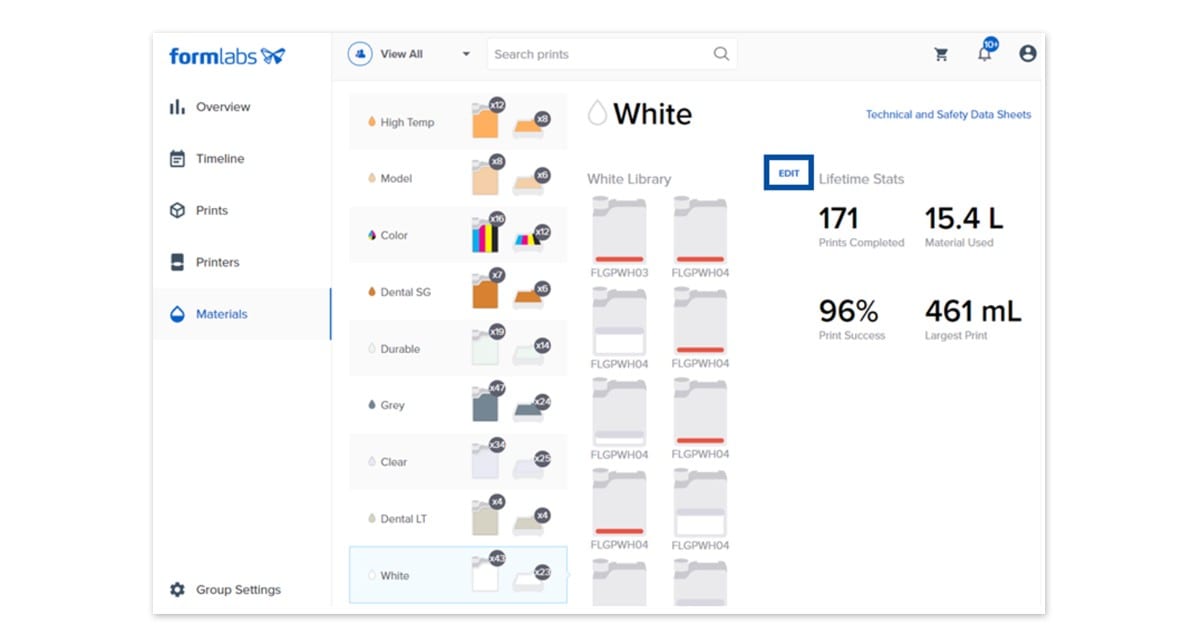Click the Color cartridge icon
1200x628 pixels.
pos(484,234)
